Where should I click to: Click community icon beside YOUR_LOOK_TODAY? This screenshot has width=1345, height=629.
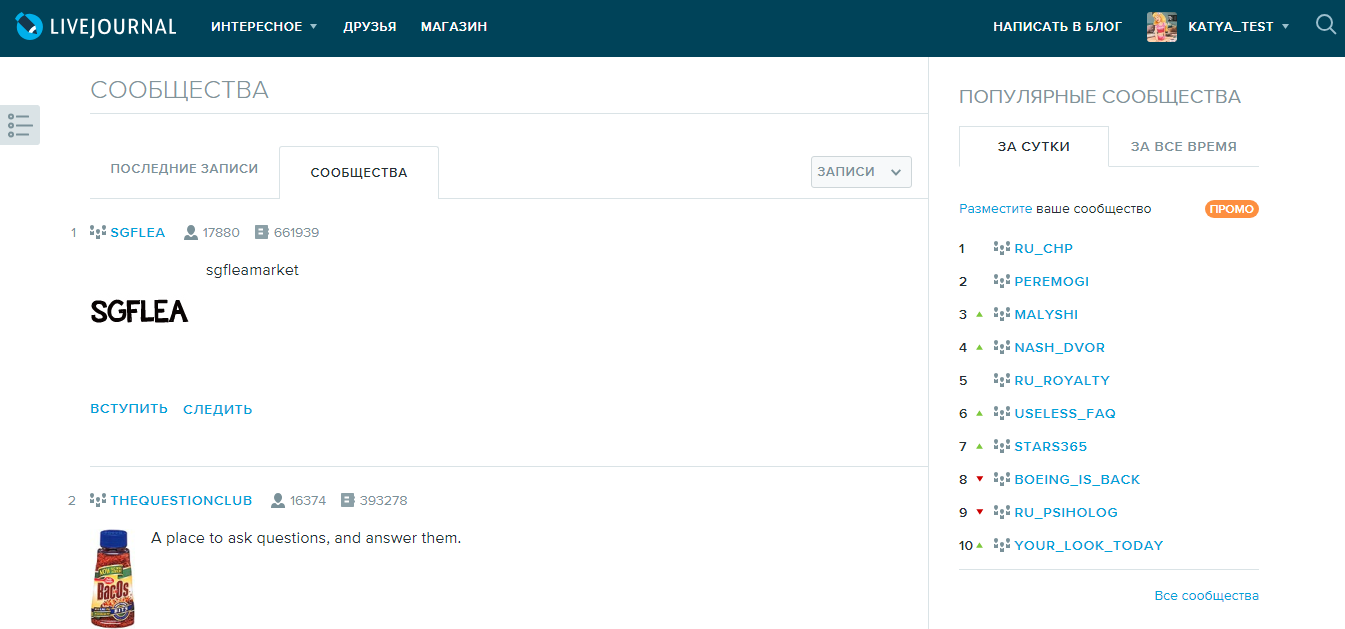coord(1002,545)
